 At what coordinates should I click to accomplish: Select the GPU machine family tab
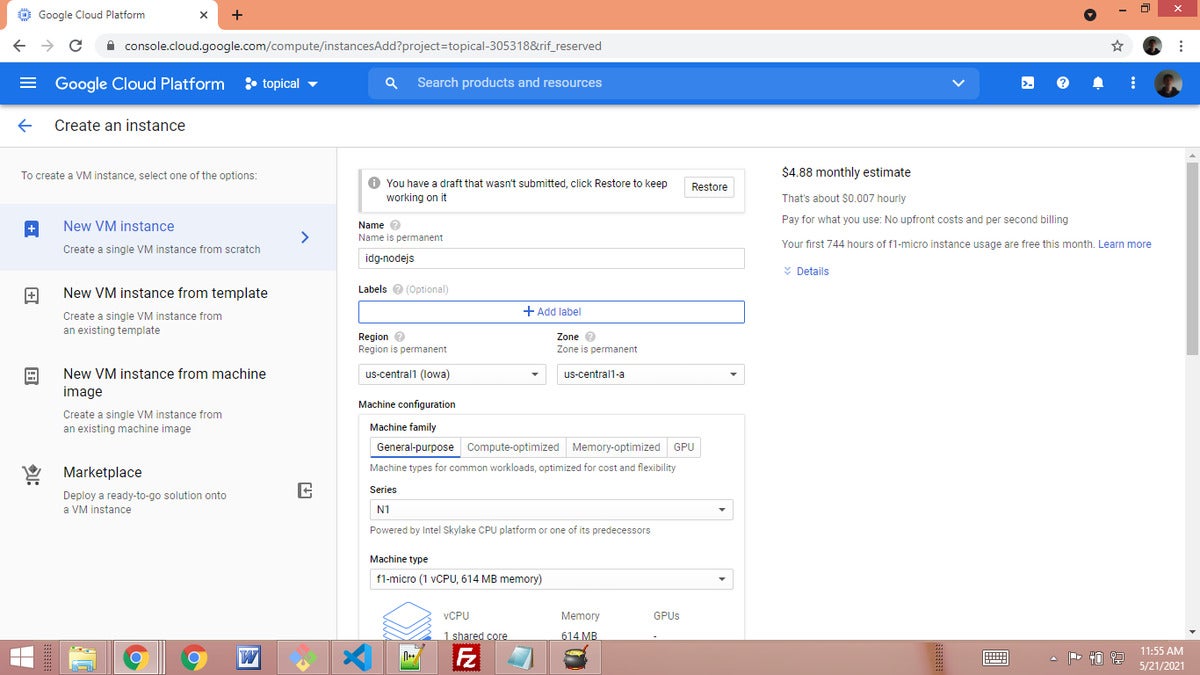click(684, 447)
